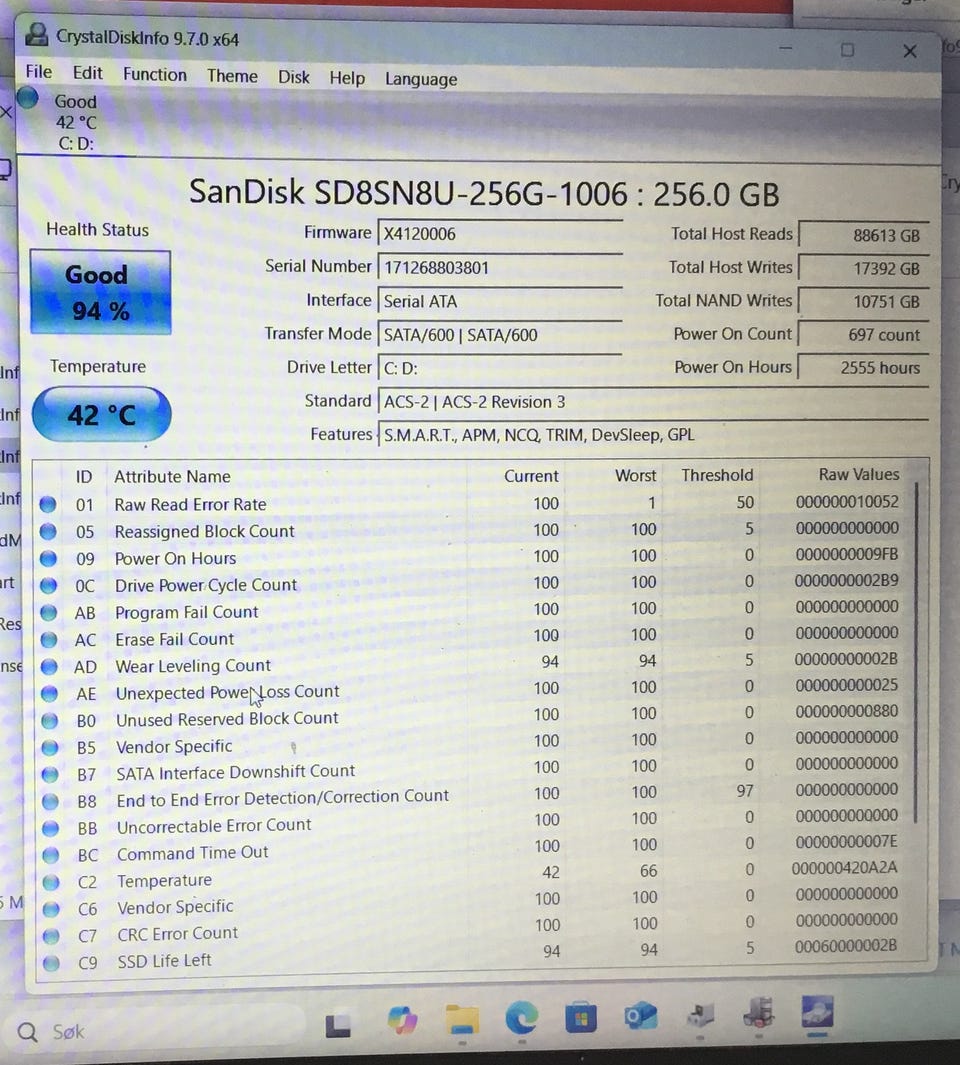Viewport: 960px width, 1065px height.
Task: Open the Disk menu
Action: click(x=294, y=77)
